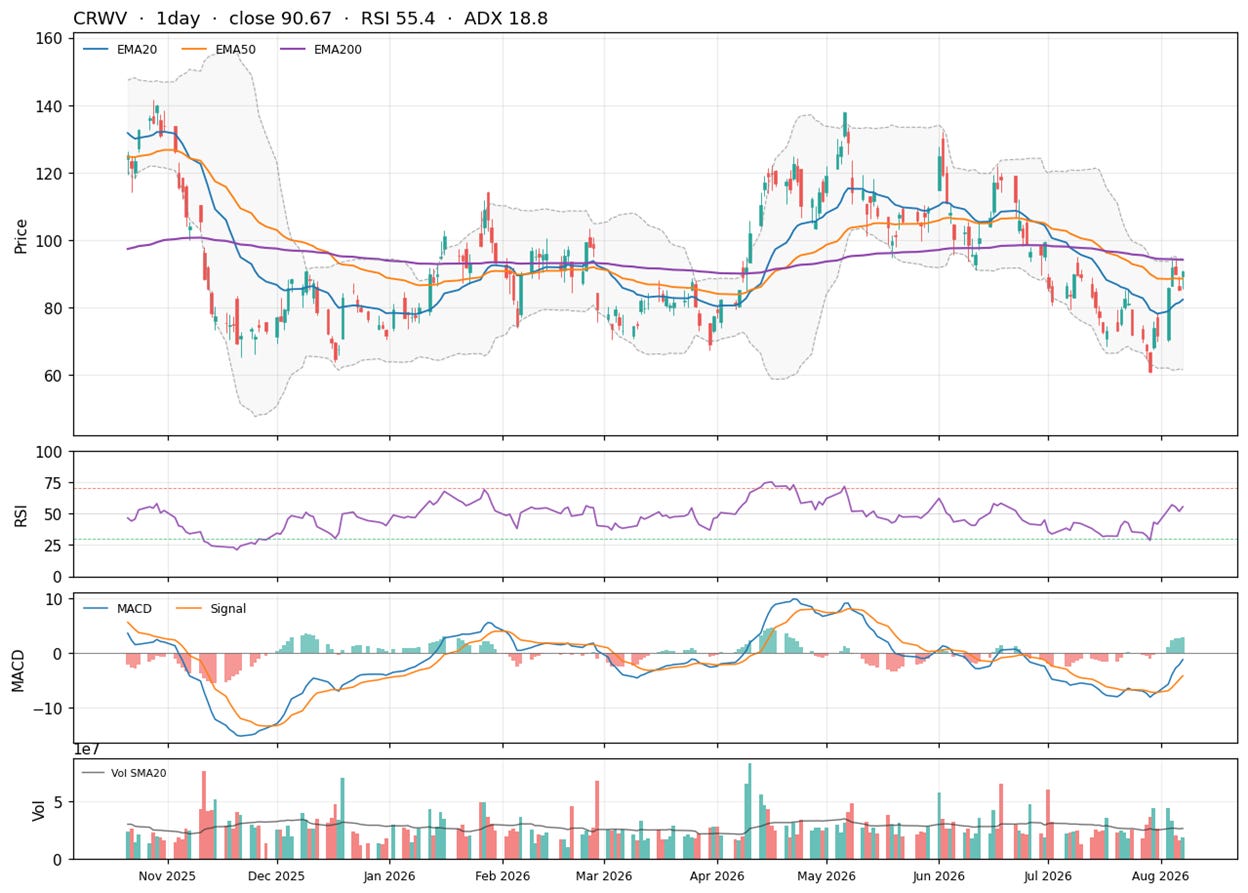1248x893 pixels.
Task: Click the "1e7" scale multiplier above the volume panel
Action: pos(88,750)
